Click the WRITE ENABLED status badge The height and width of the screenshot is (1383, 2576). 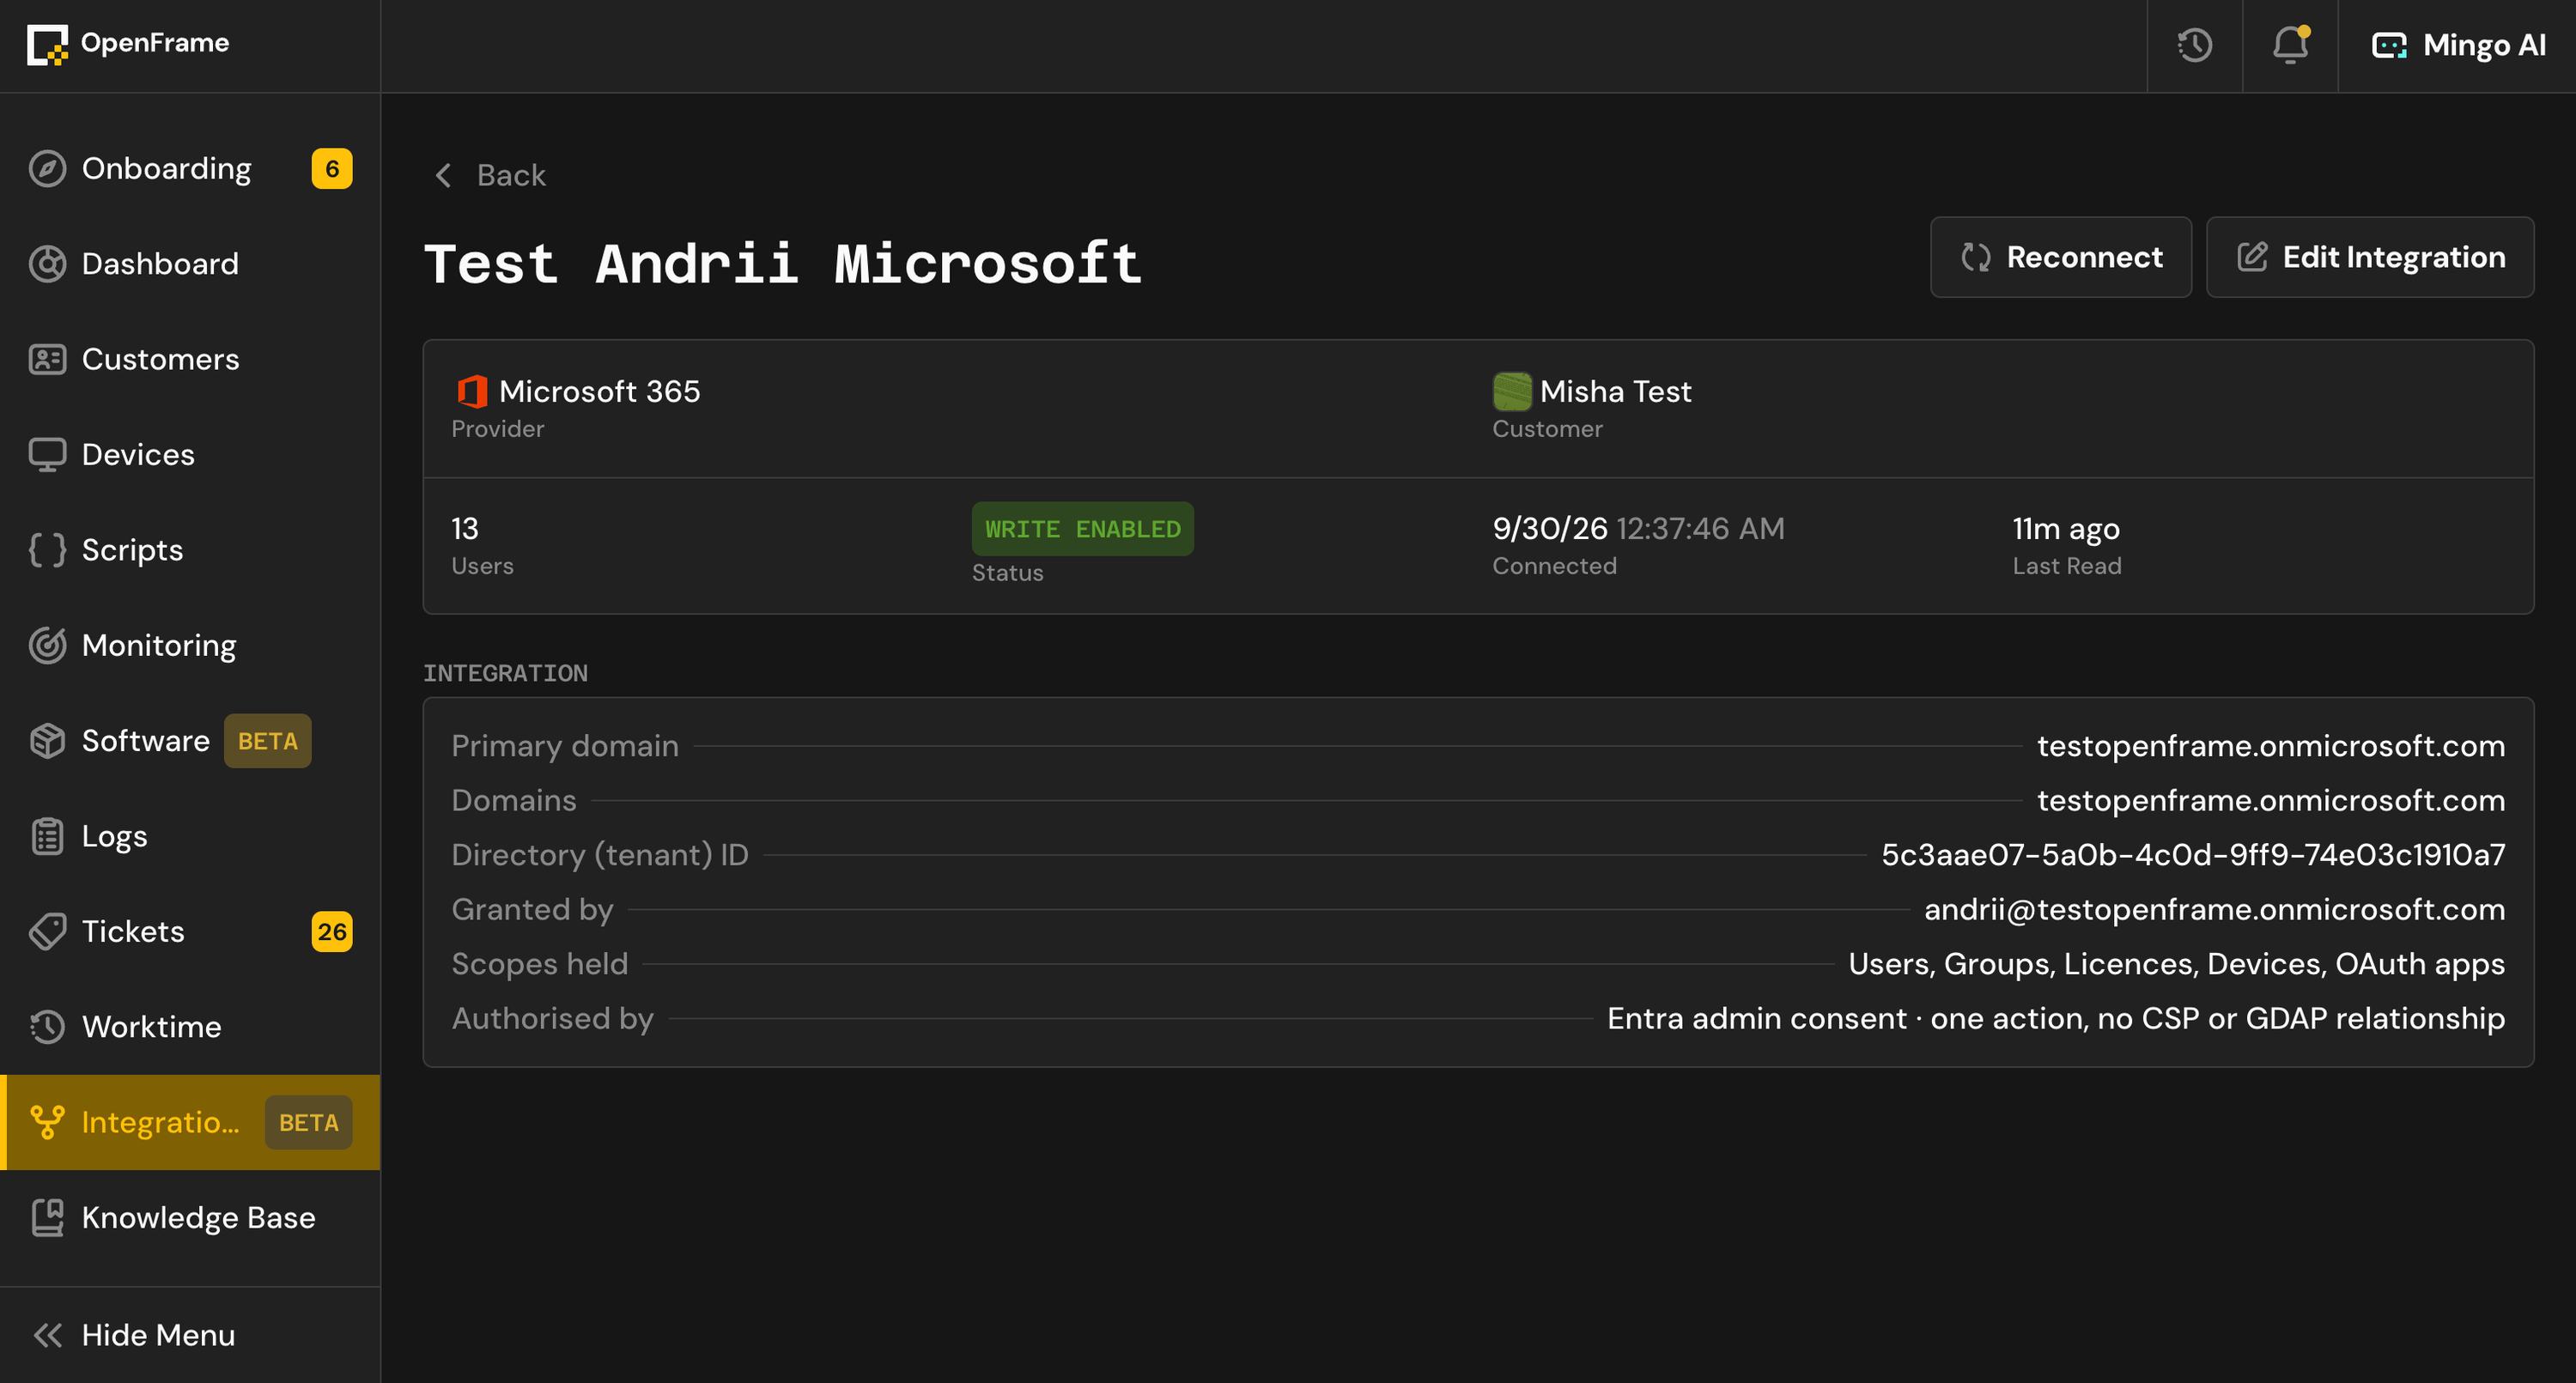pyautogui.click(x=1082, y=529)
